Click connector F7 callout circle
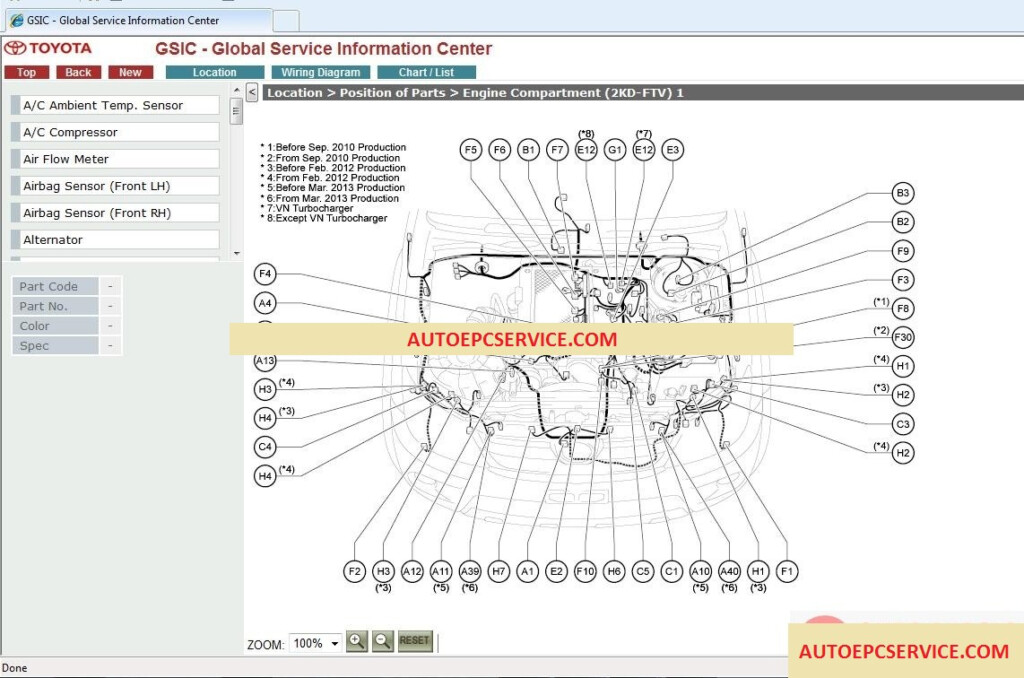 [557, 150]
